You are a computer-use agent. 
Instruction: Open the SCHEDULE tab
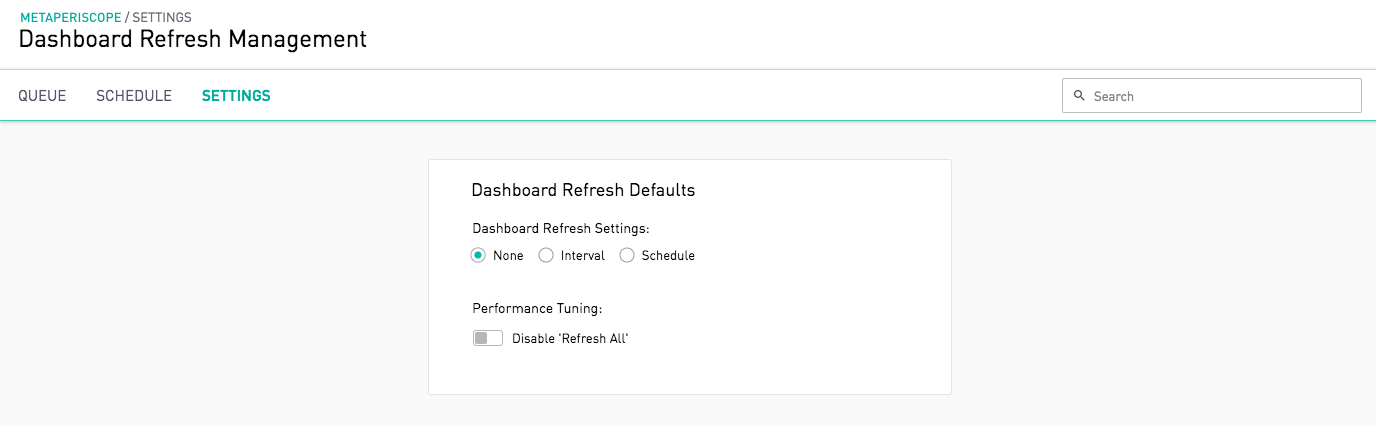(x=134, y=96)
